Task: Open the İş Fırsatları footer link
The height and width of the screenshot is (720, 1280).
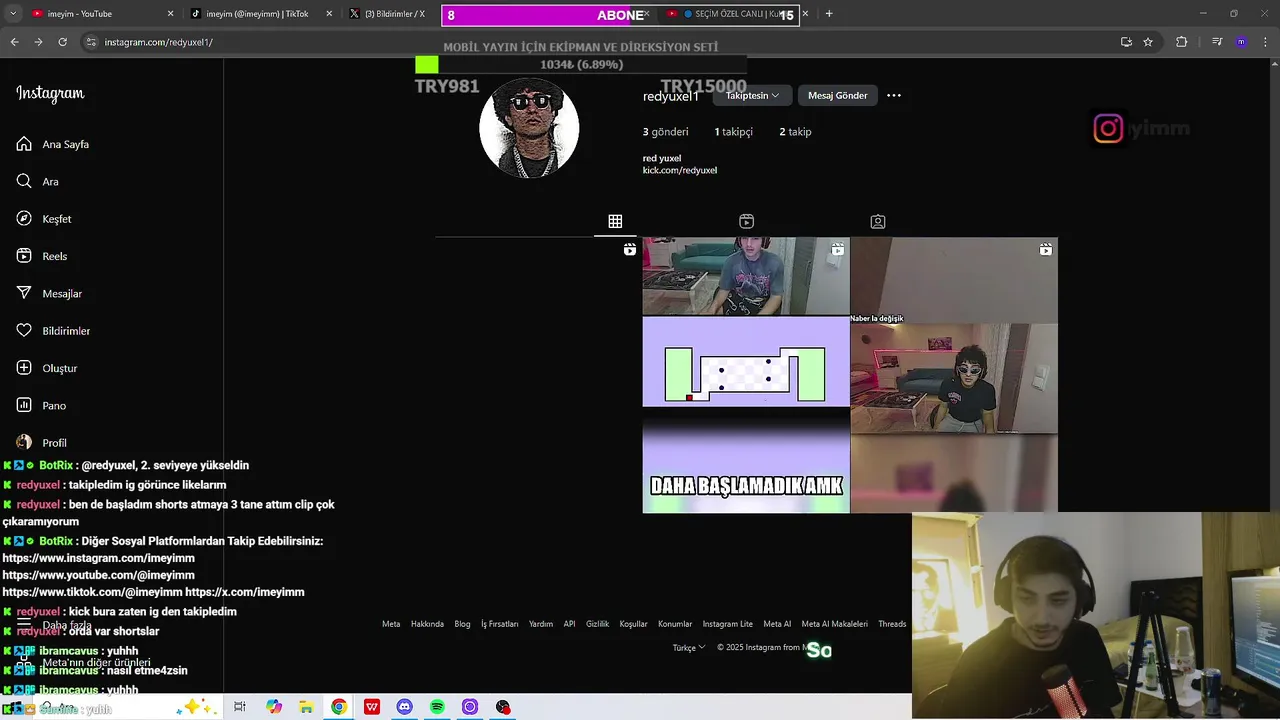Action: click(500, 624)
